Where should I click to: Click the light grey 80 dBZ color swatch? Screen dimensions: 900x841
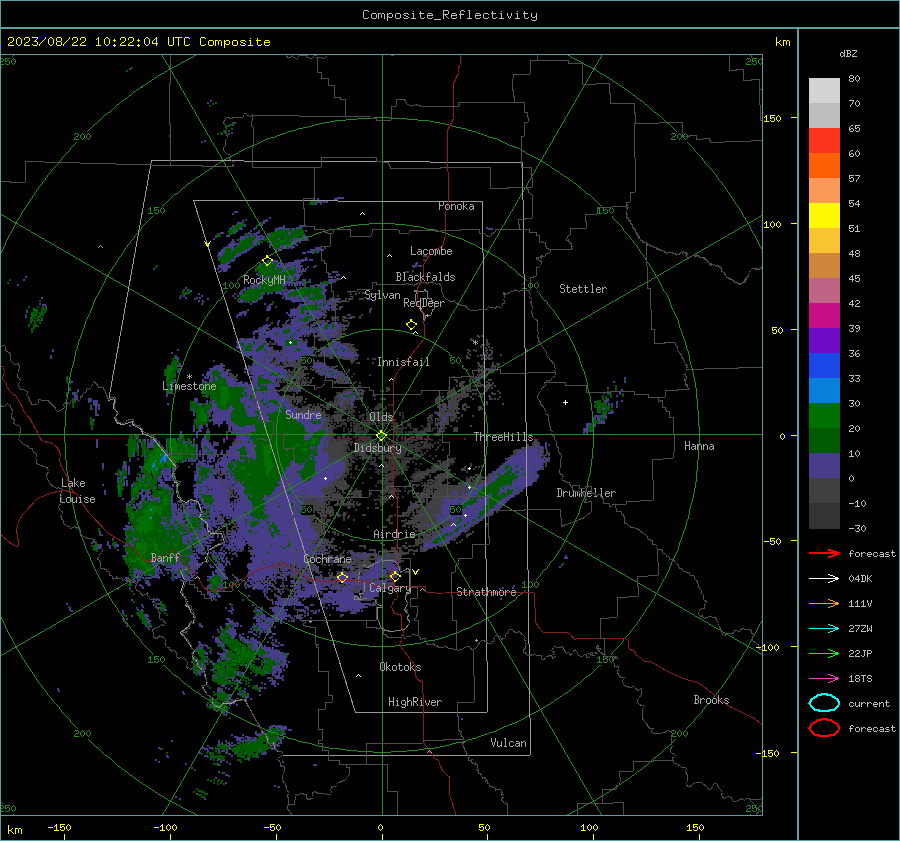[x=824, y=90]
